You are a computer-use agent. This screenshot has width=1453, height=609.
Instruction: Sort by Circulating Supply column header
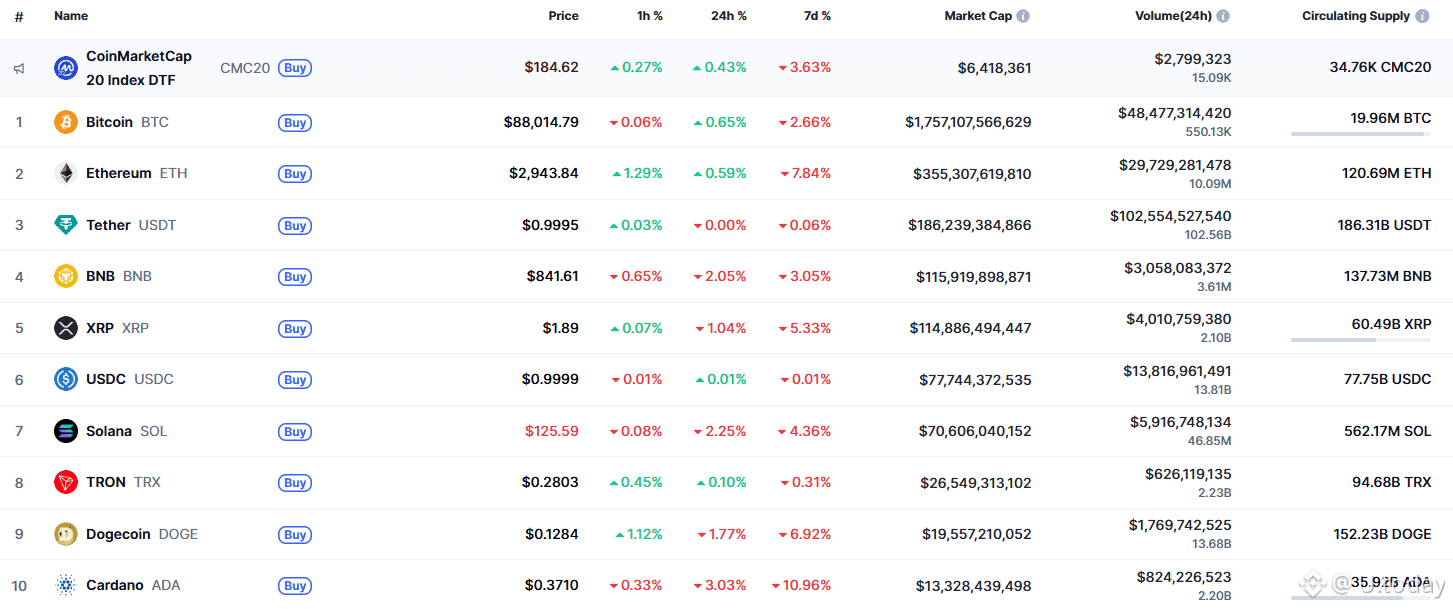pyautogui.click(x=1356, y=16)
